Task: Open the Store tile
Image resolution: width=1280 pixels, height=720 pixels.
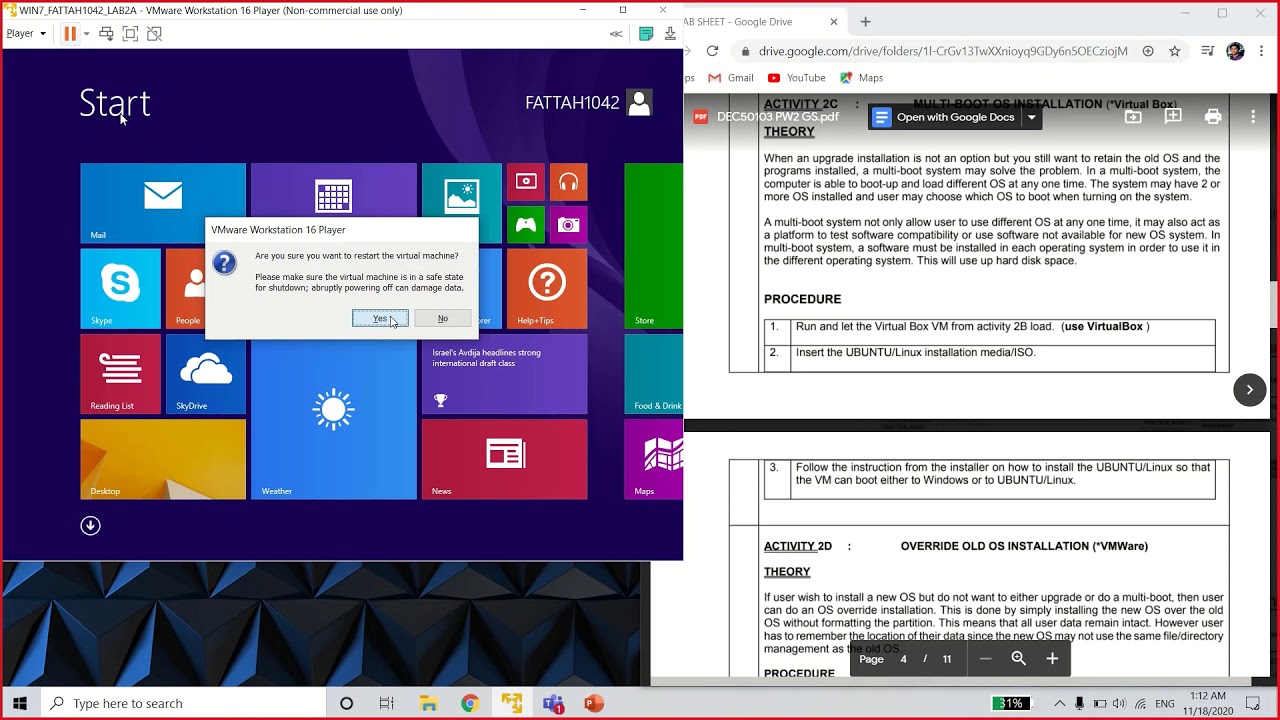Action: point(654,246)
